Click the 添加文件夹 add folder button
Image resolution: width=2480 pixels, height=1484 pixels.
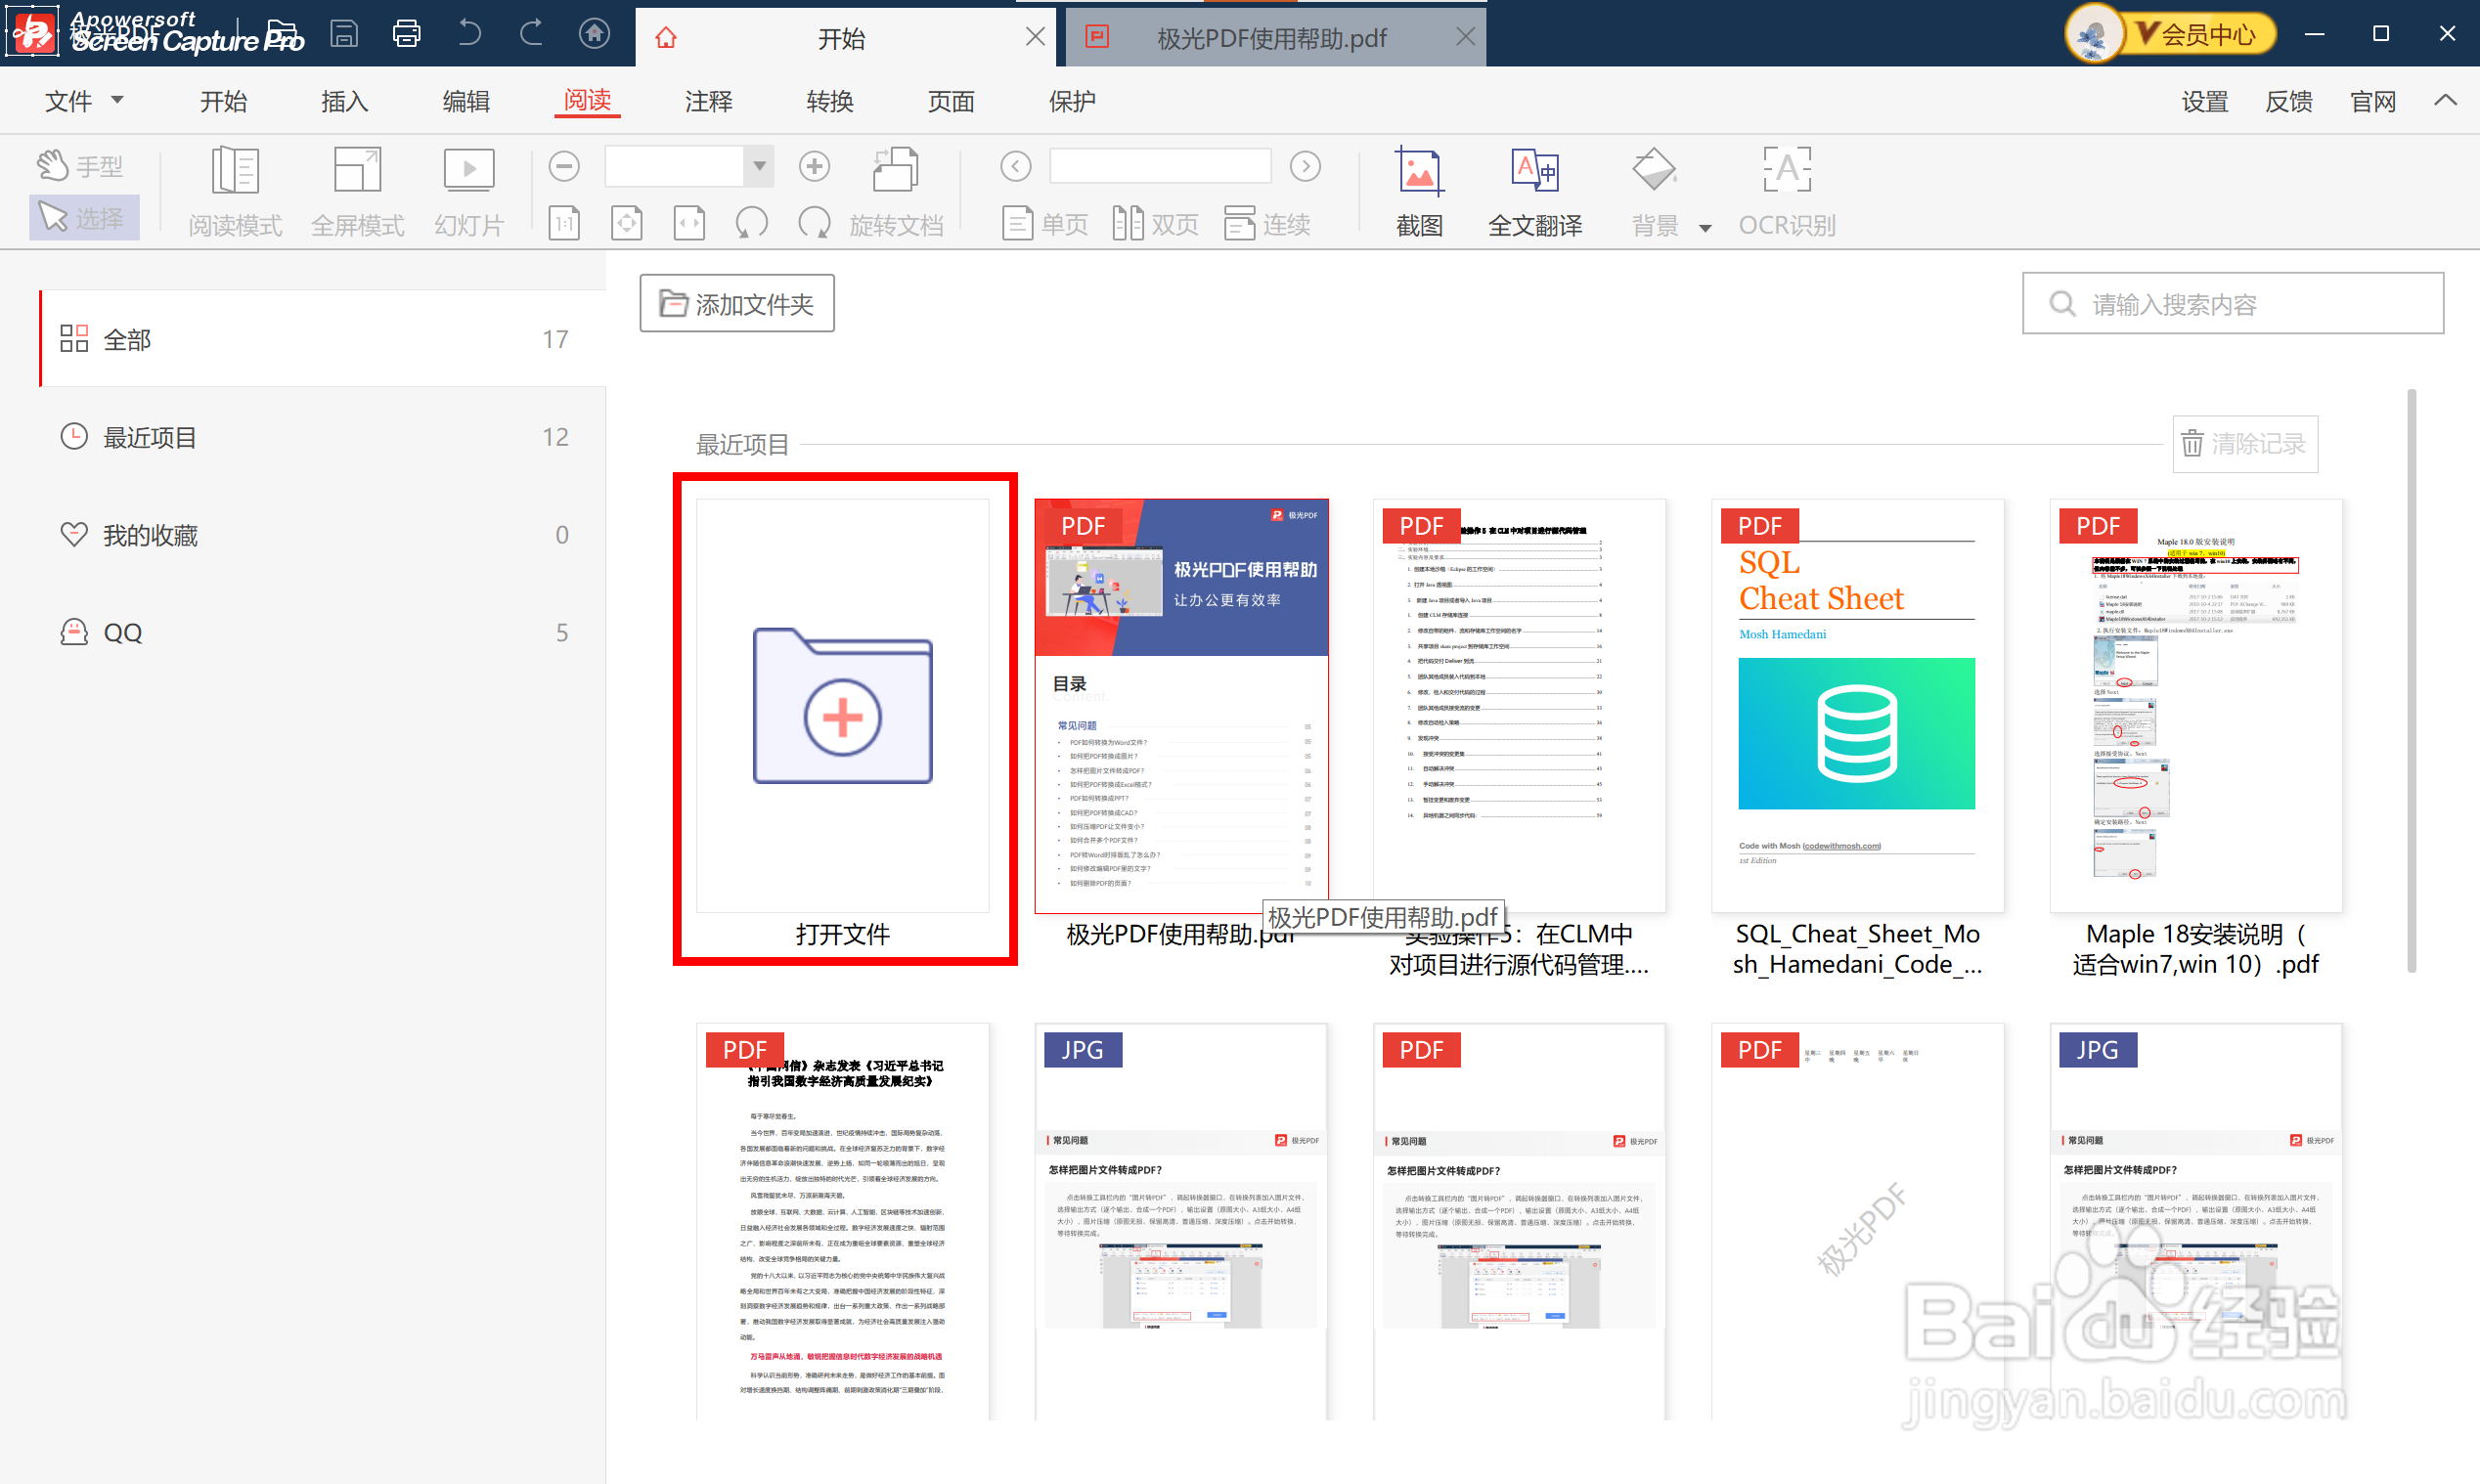pos(737,304)
